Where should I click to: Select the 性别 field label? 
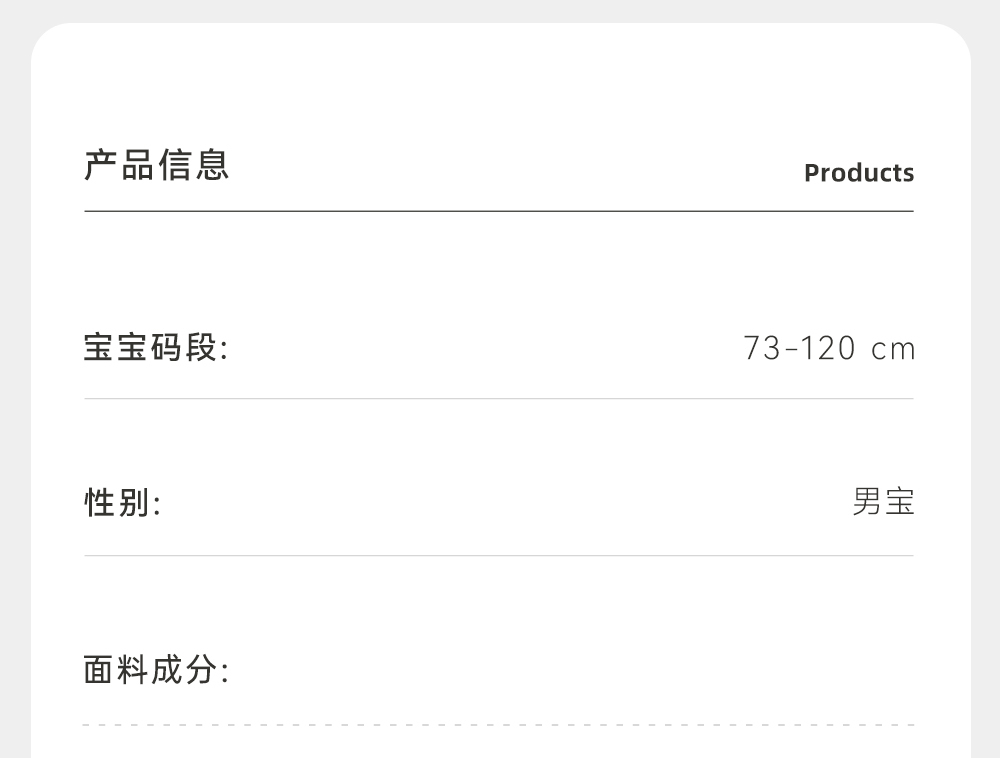[x=122, y=503]
